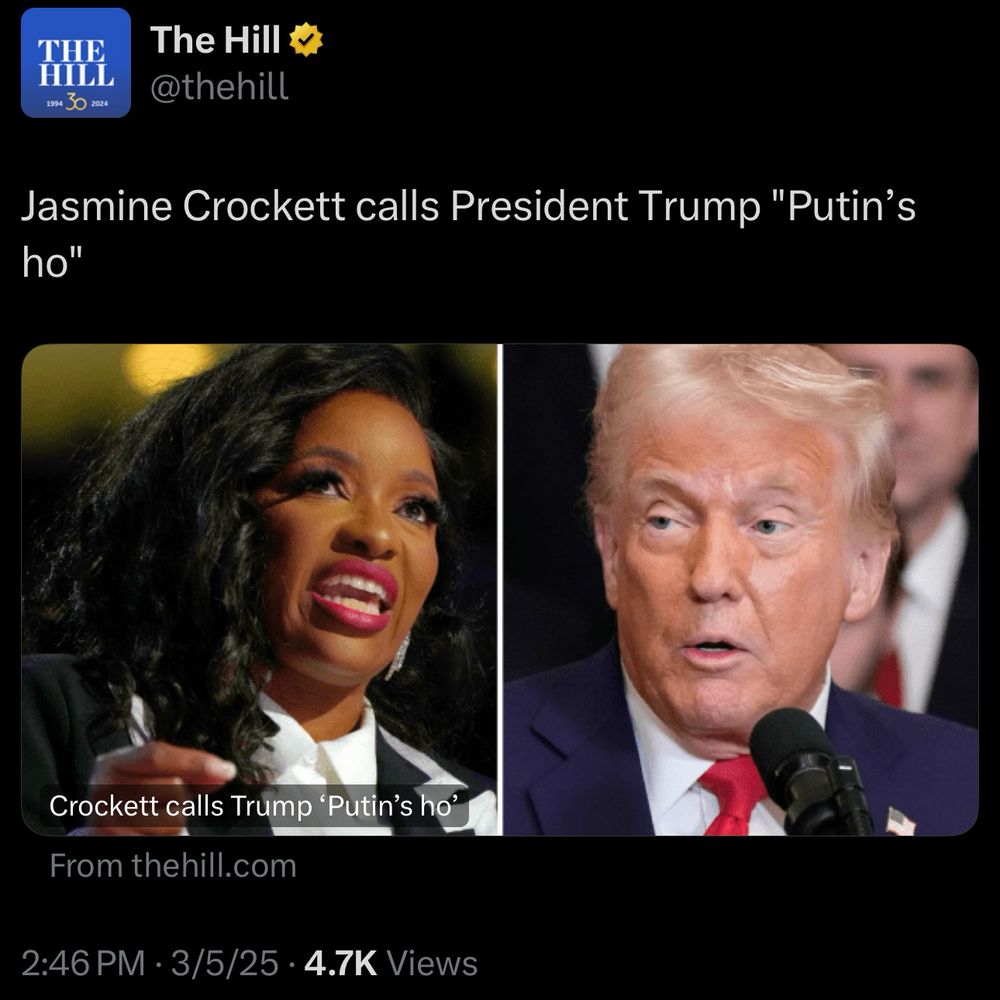Image resolution: width=1000 pixels, height=1000 pixels.
Task: Click the flag lapel pin in photo
Action: (900, 821)
